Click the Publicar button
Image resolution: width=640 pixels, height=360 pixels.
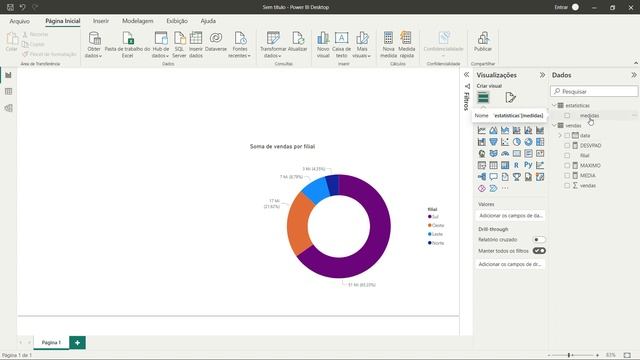(483, 42)
